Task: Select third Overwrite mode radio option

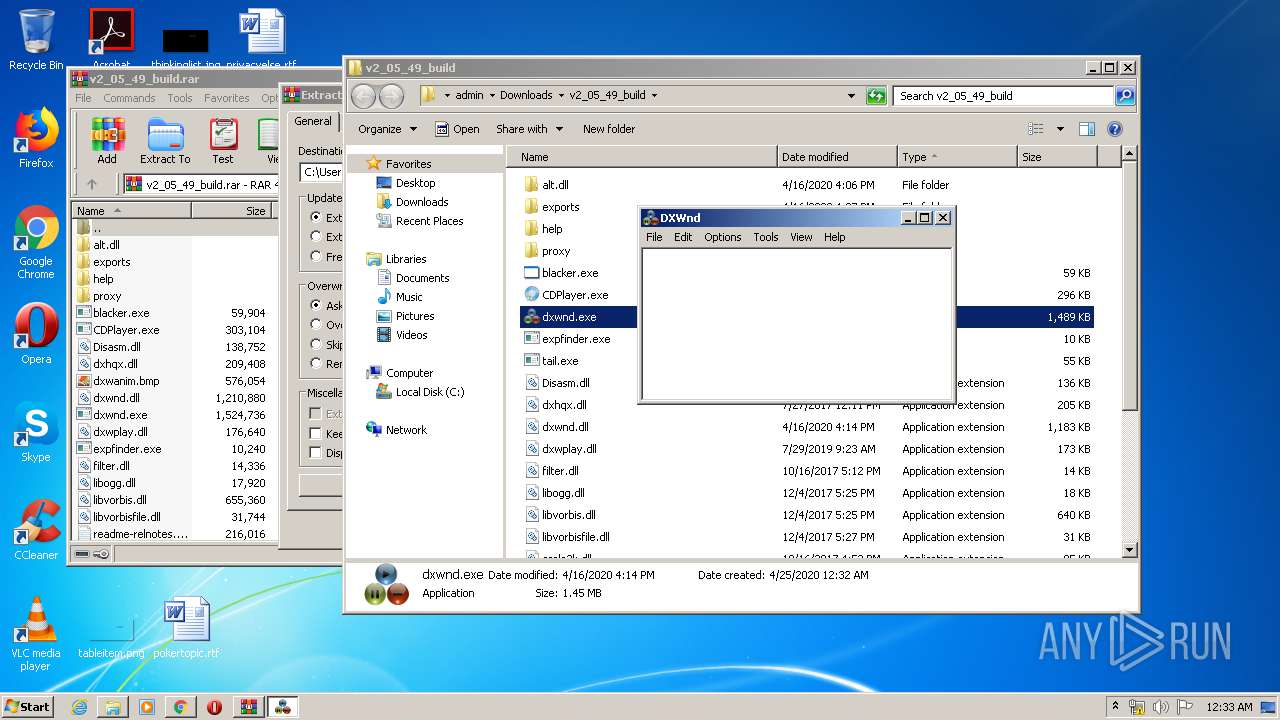Action: (x=316, y=344)
